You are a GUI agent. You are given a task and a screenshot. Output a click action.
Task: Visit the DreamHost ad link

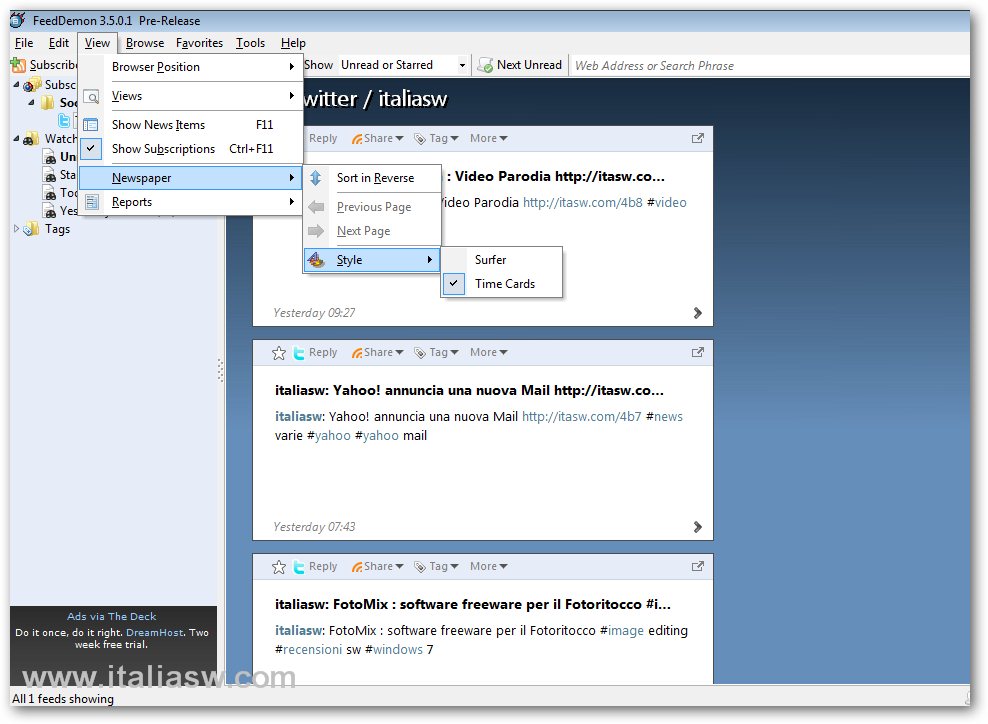155,632
